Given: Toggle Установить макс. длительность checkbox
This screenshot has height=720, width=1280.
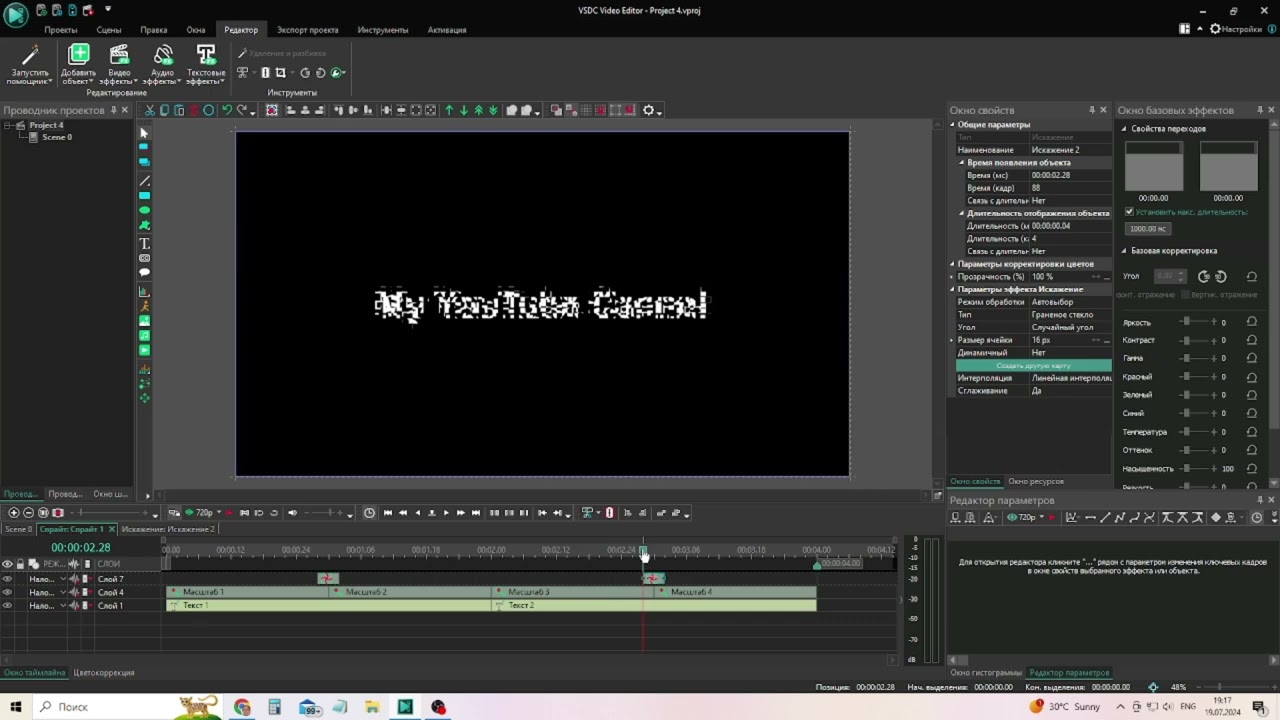Looking at the screenshot, I should [x=1129, y=212].
